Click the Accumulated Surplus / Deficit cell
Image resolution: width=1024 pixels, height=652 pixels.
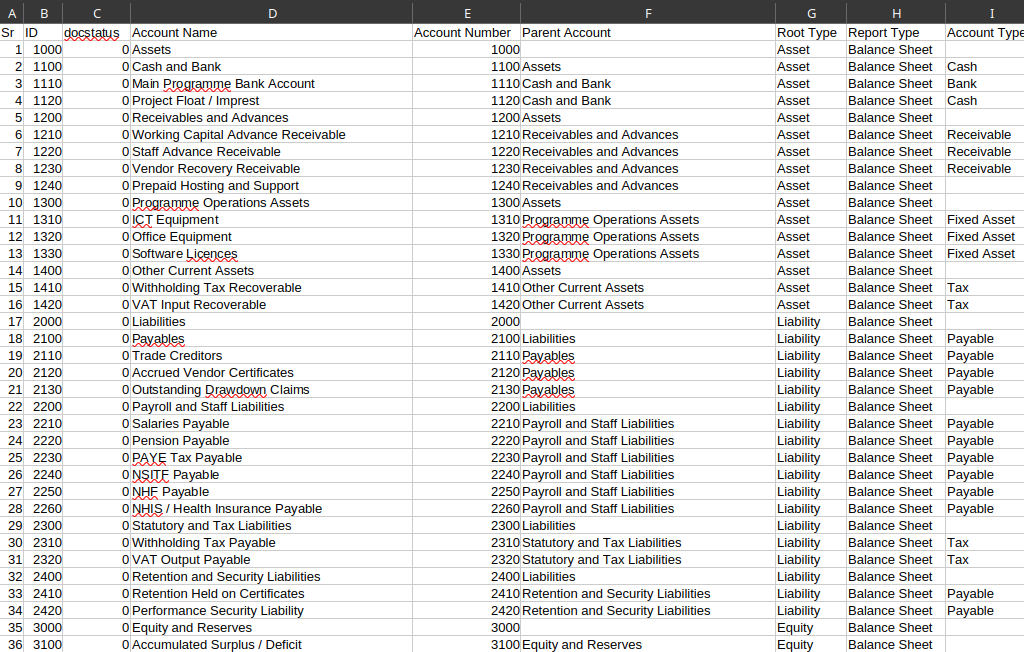tap(271, 644)
